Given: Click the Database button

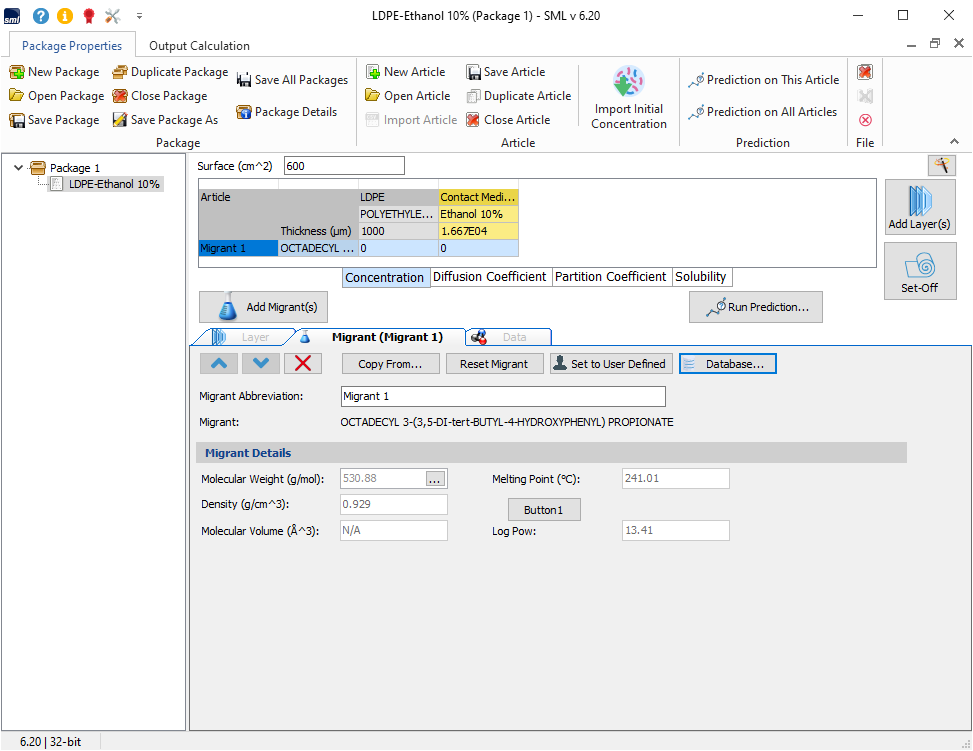Looking at the screenshot, I should pos(727,364).
